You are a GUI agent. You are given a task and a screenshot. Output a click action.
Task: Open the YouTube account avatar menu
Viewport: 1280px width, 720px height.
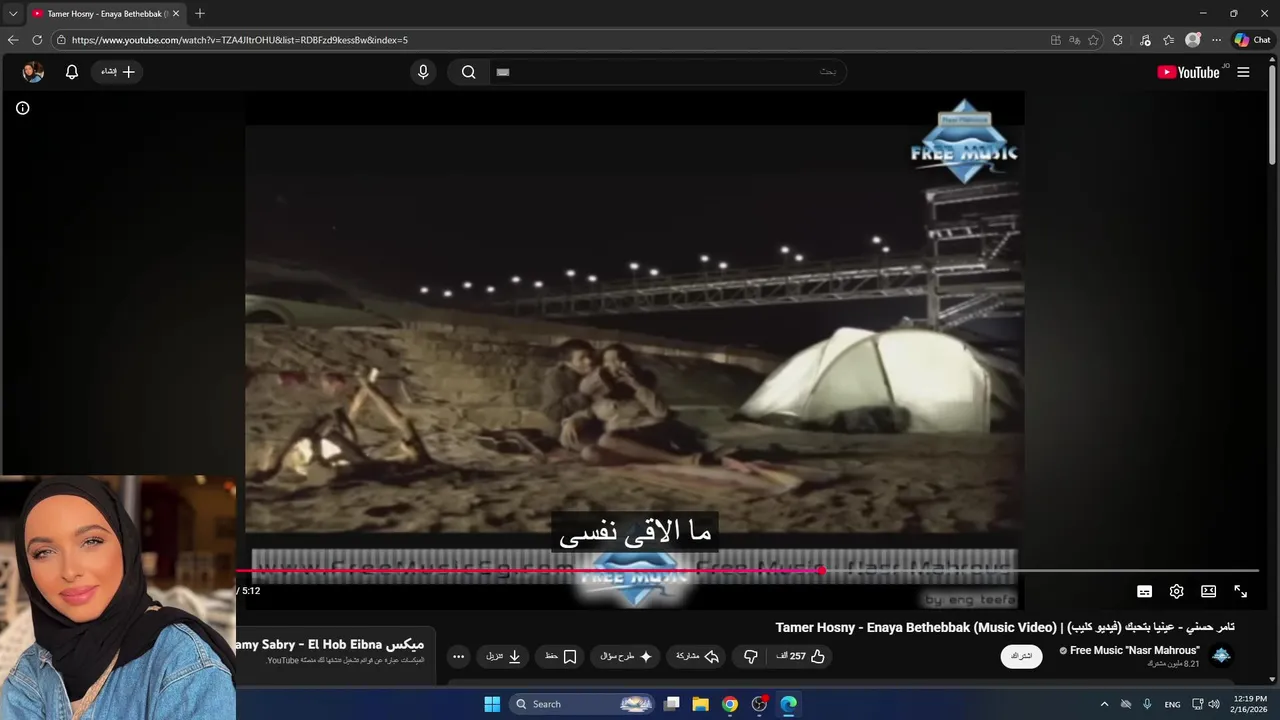point(33,72)
